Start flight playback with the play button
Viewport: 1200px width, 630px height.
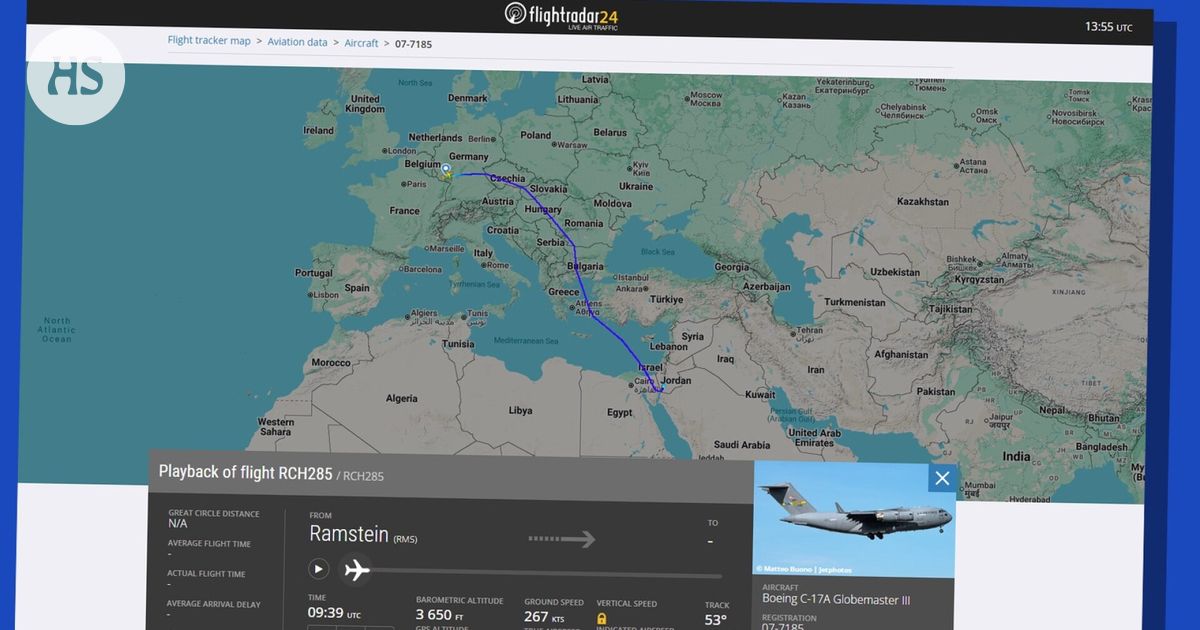[318, 569]
